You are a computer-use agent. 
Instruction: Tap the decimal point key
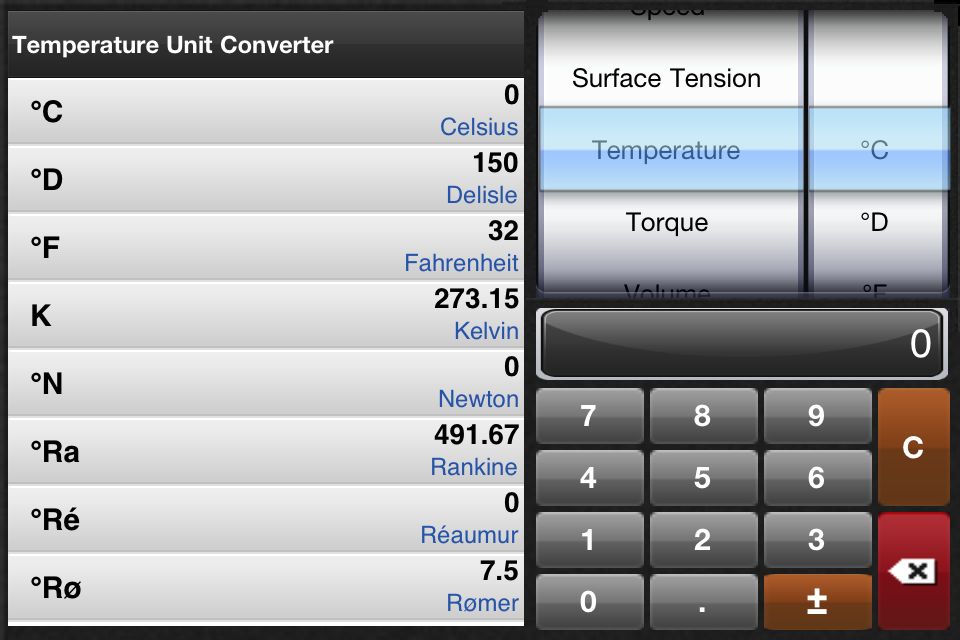click(x=703, y=601)
